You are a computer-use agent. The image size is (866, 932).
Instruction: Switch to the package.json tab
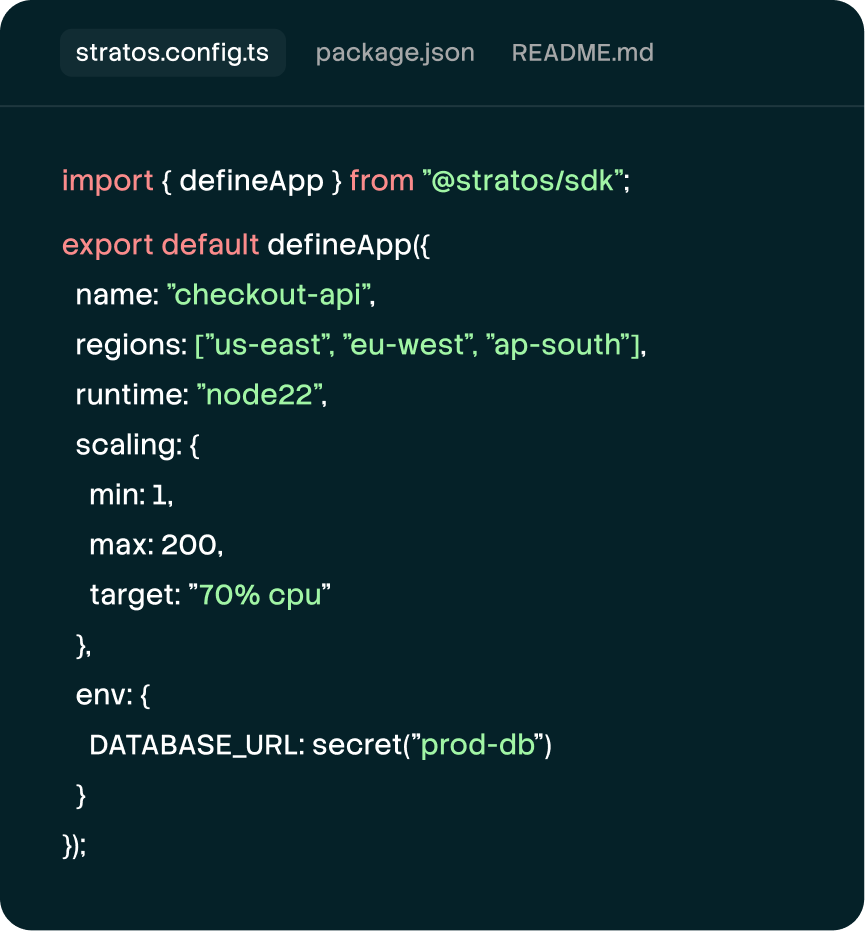tap(395, 53)
